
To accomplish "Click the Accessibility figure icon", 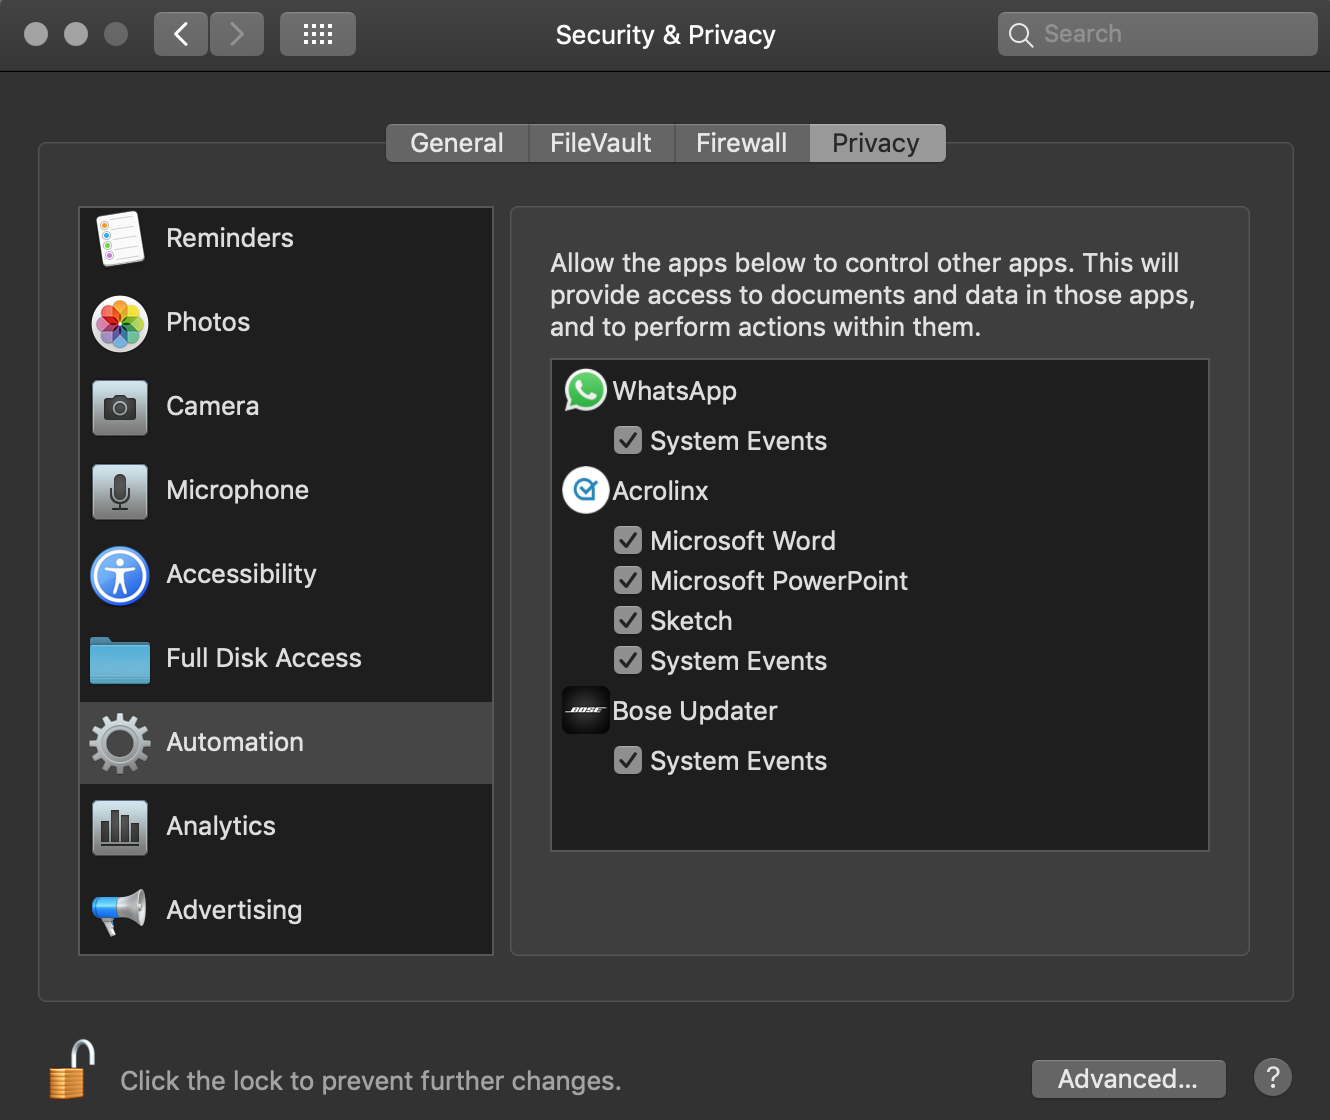I will click(x=120, y=575).
